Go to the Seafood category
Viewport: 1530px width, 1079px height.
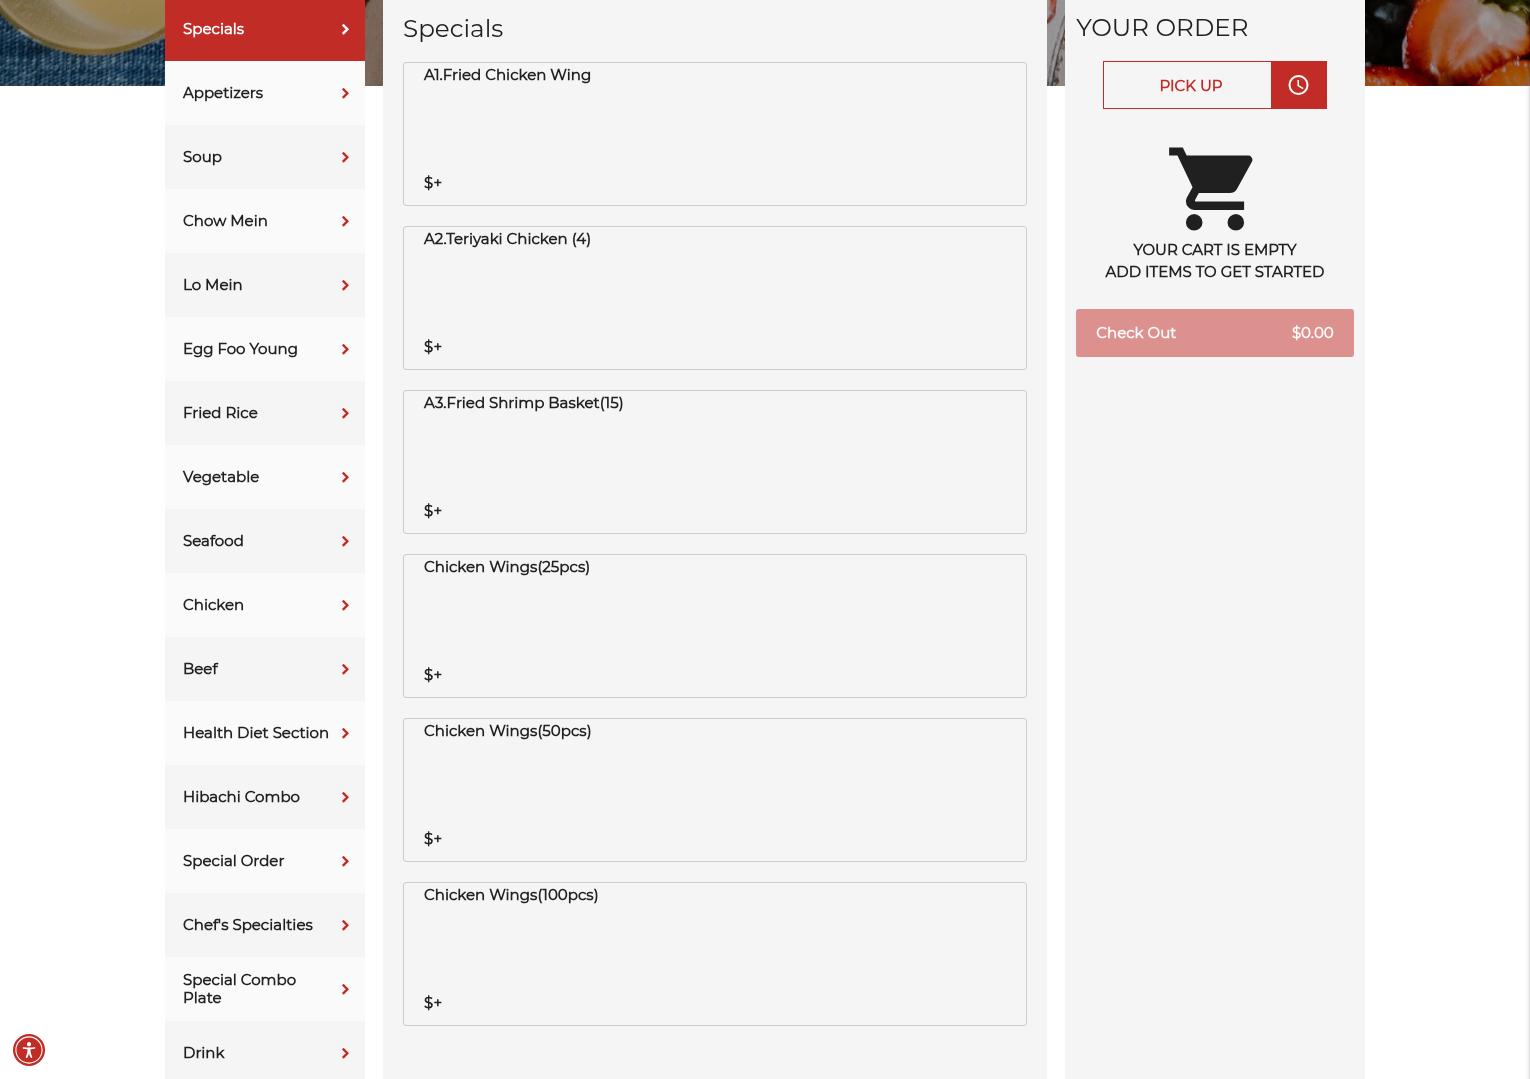pyautogui.click(x=265, y=541)
